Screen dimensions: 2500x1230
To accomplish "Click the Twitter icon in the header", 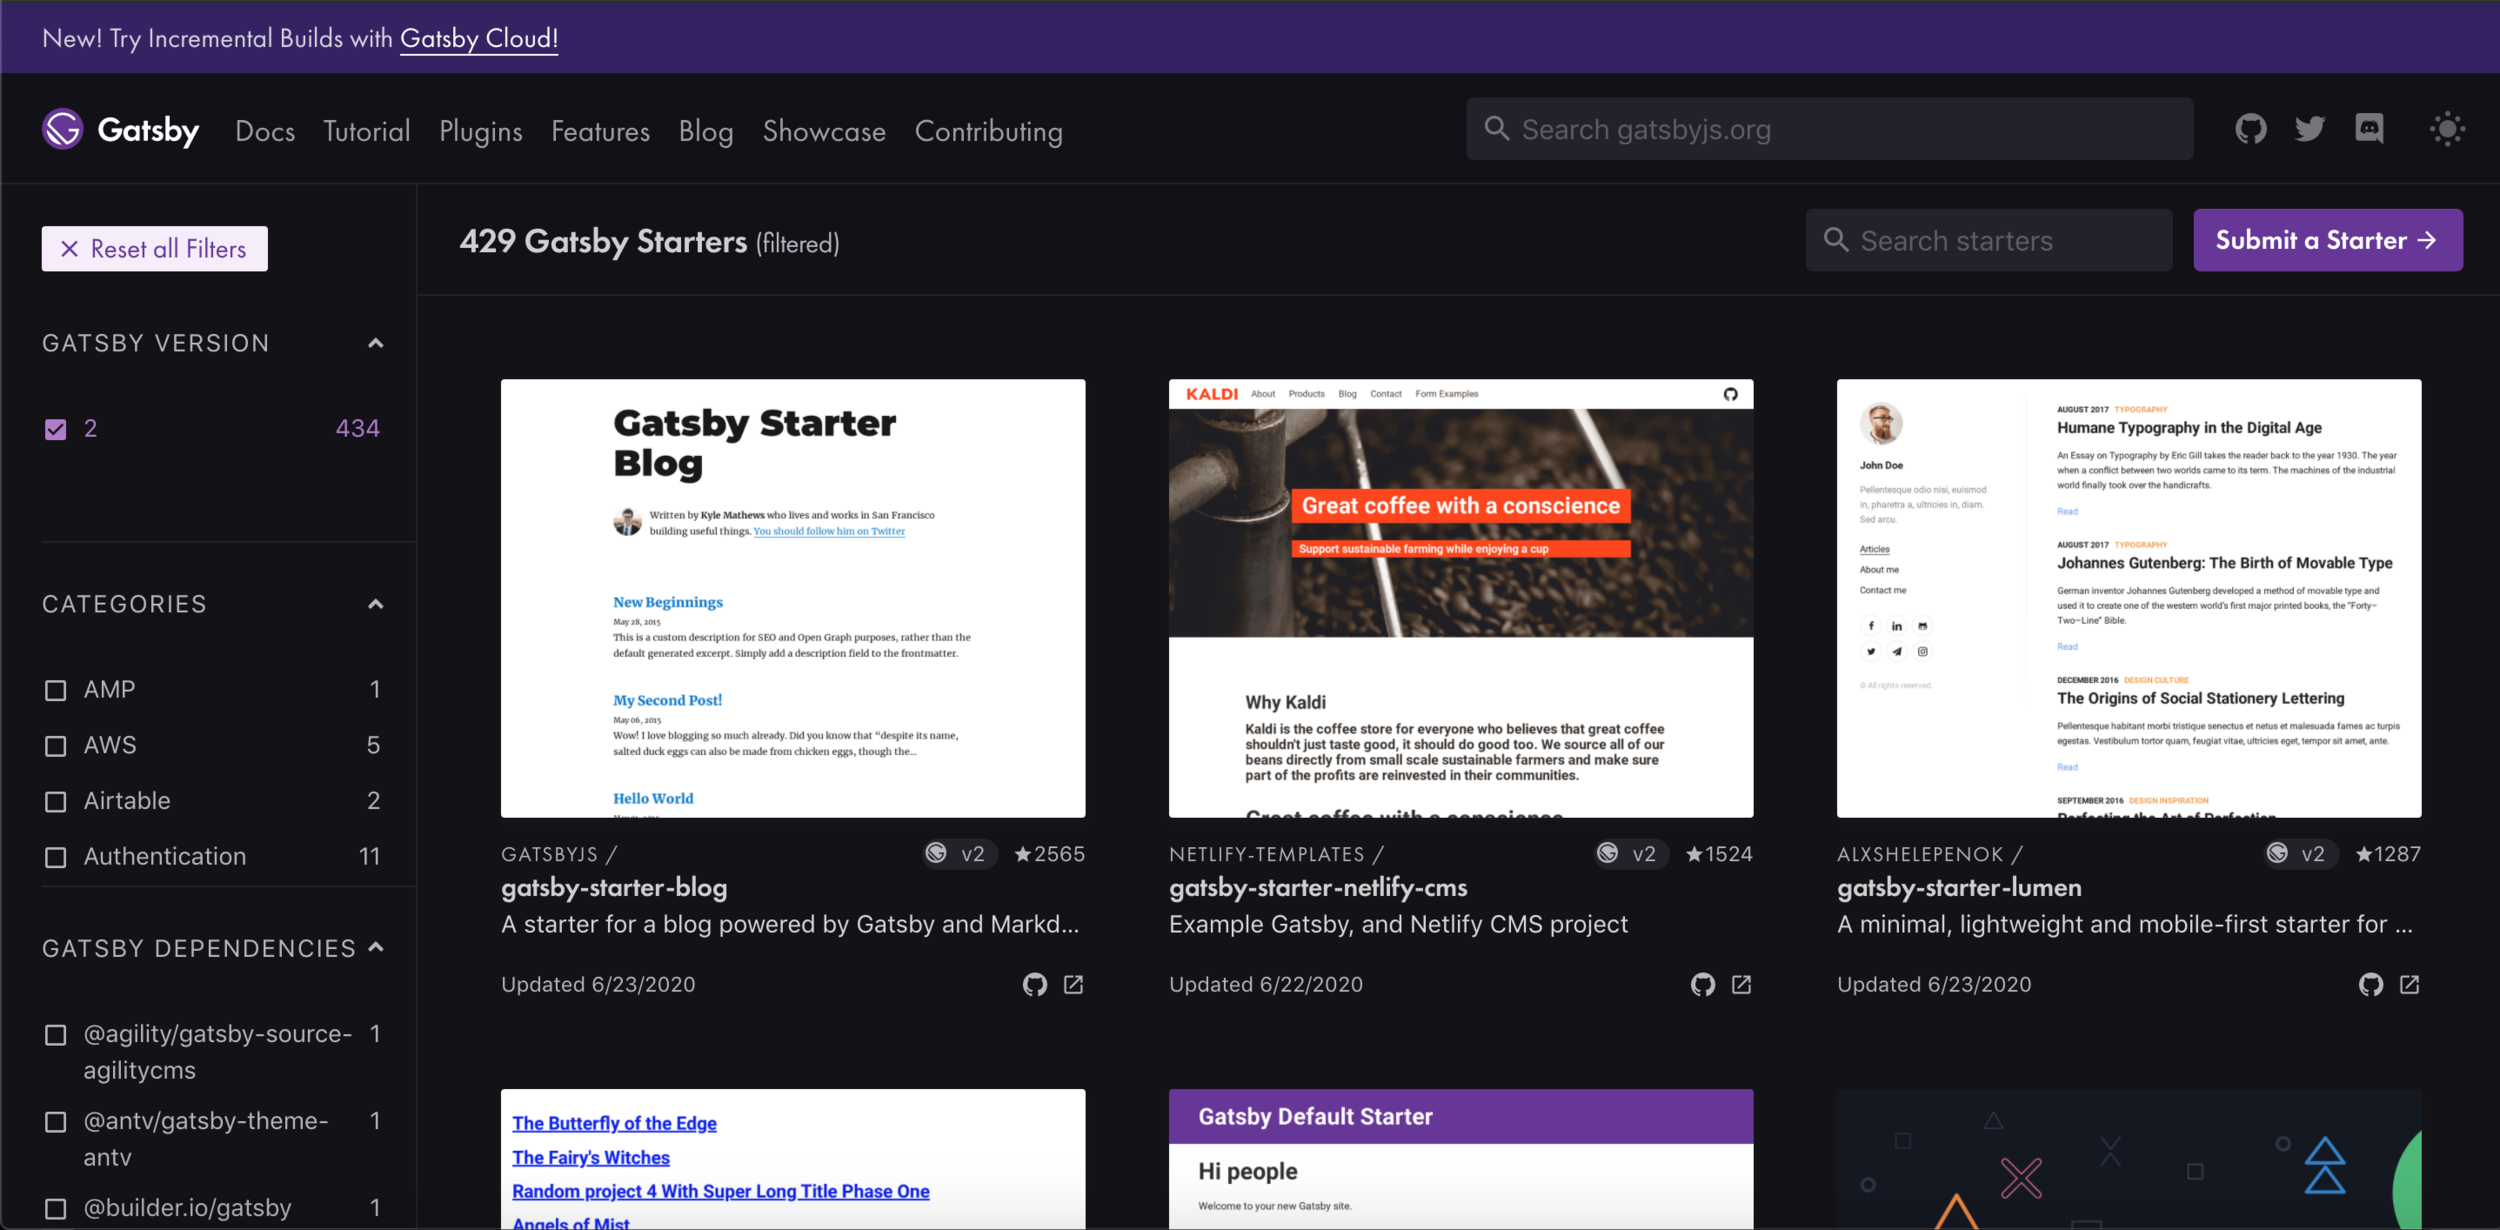I will 2309,129.
